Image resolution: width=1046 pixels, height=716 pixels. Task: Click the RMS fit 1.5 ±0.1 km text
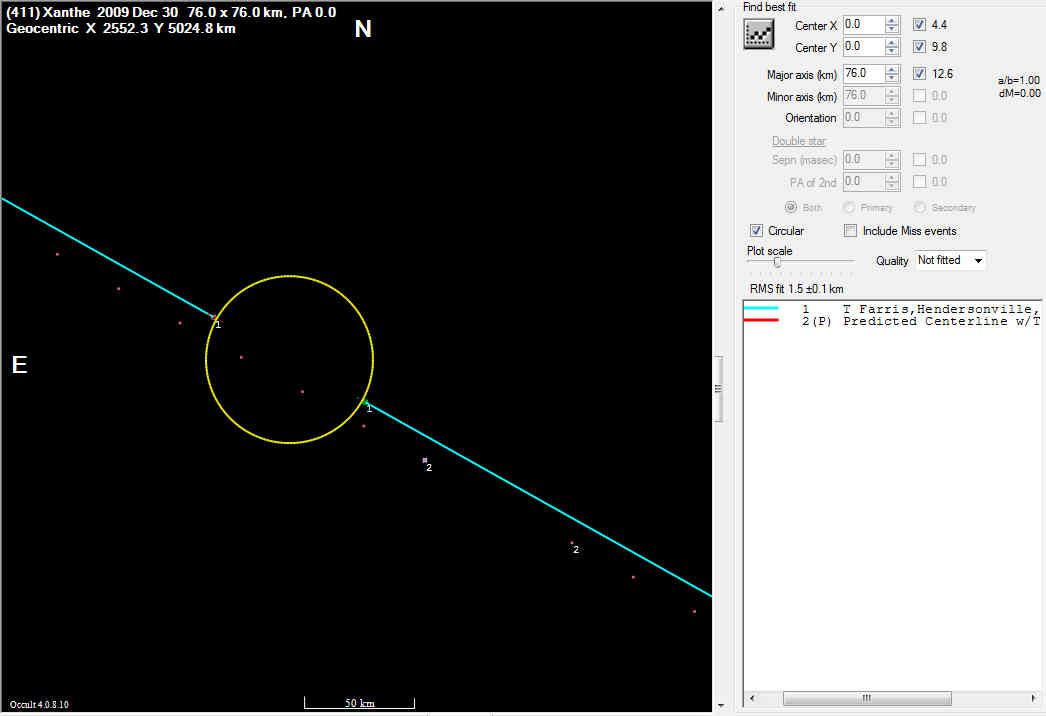797,289
